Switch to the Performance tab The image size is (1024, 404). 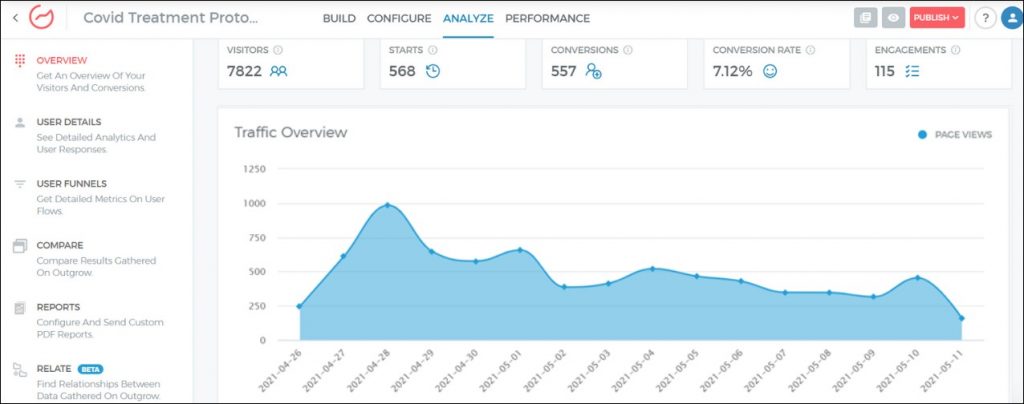(x=547, y=18)
